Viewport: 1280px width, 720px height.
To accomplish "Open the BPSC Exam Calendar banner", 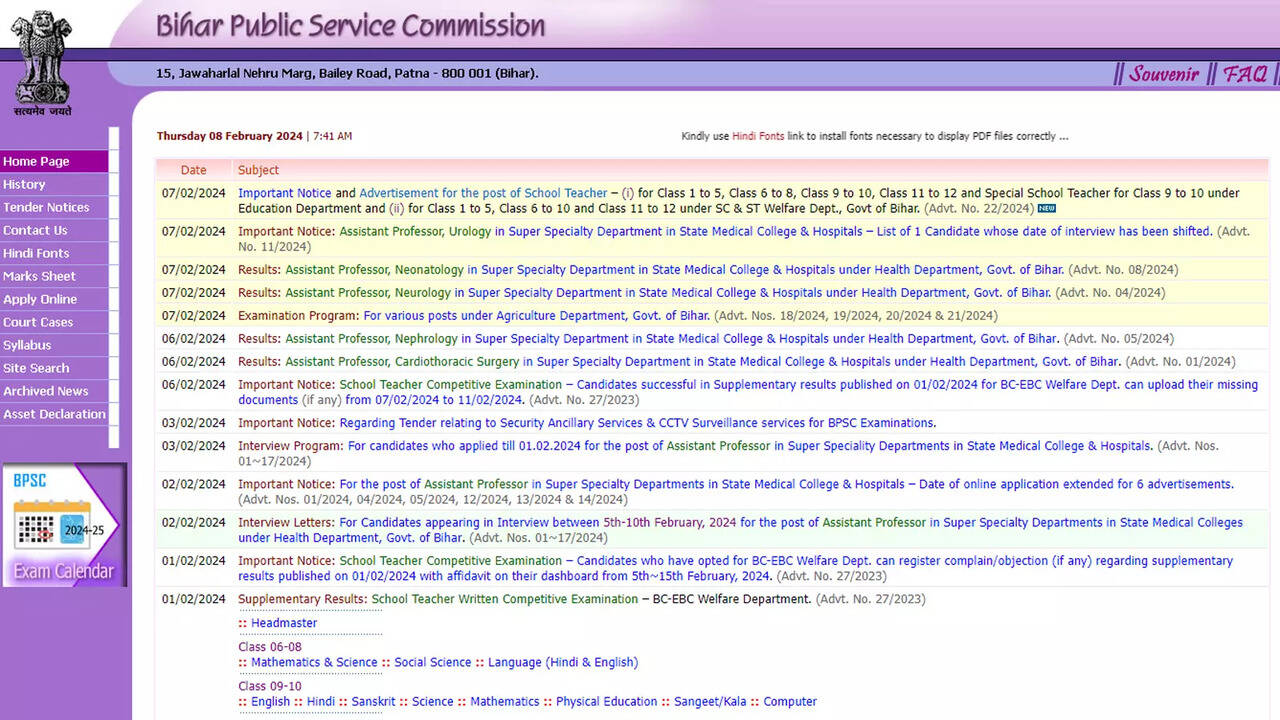I will coord(64,525).
